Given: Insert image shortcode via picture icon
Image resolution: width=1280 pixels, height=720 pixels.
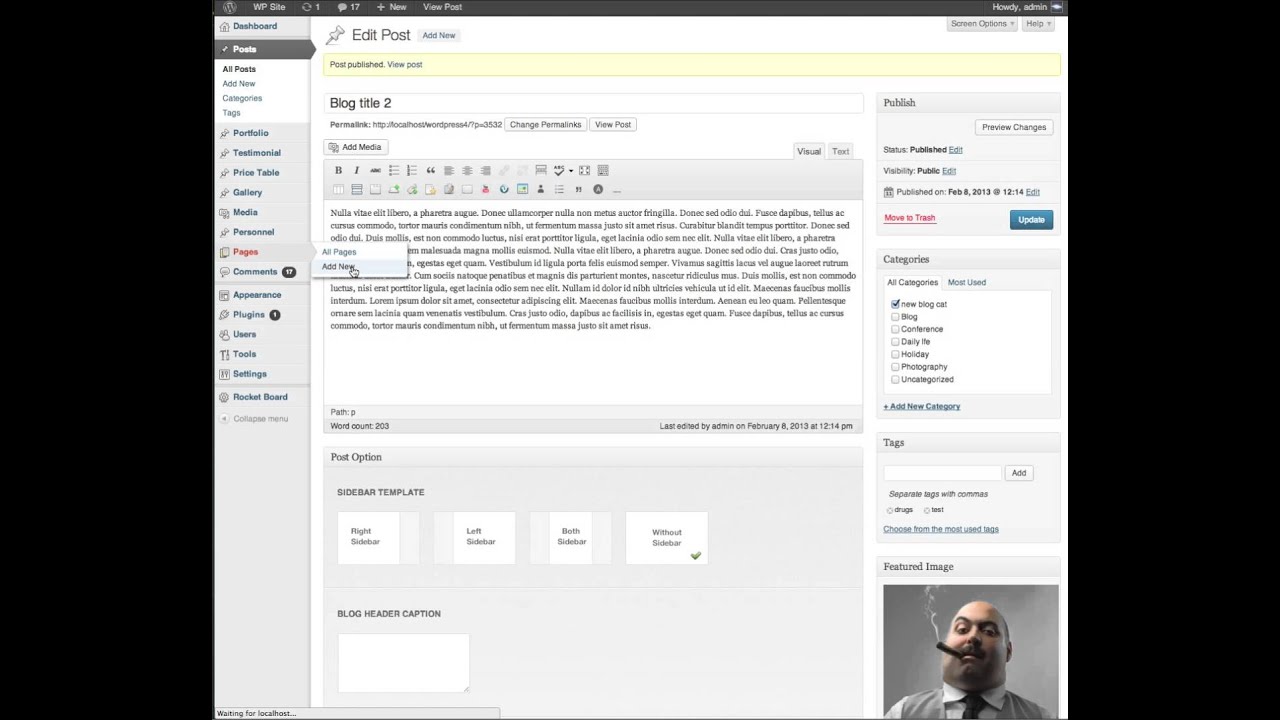Looking at the screenshot, I should click(522, 189).
